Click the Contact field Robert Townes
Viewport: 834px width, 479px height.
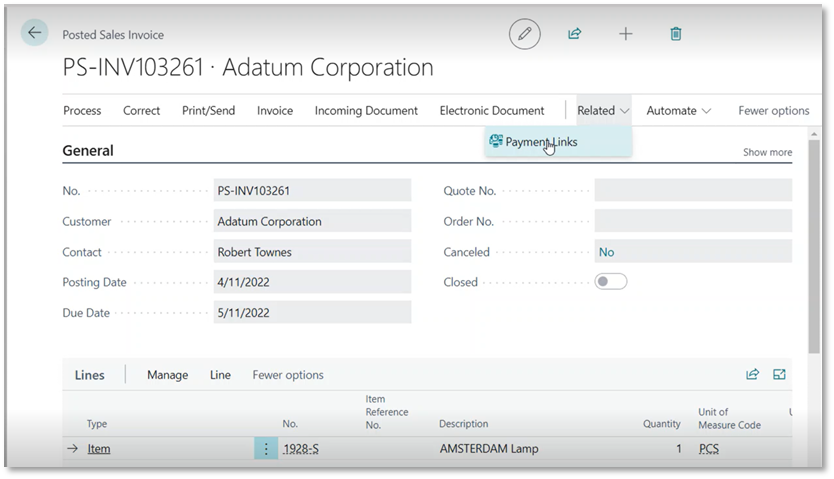tap(312, 252)
